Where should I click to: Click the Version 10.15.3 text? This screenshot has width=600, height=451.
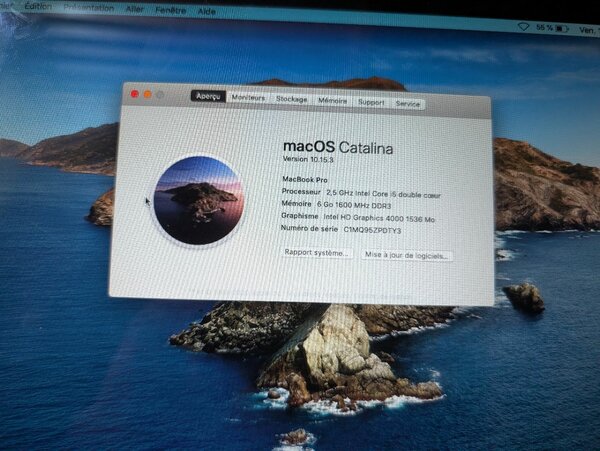[308, 159]
